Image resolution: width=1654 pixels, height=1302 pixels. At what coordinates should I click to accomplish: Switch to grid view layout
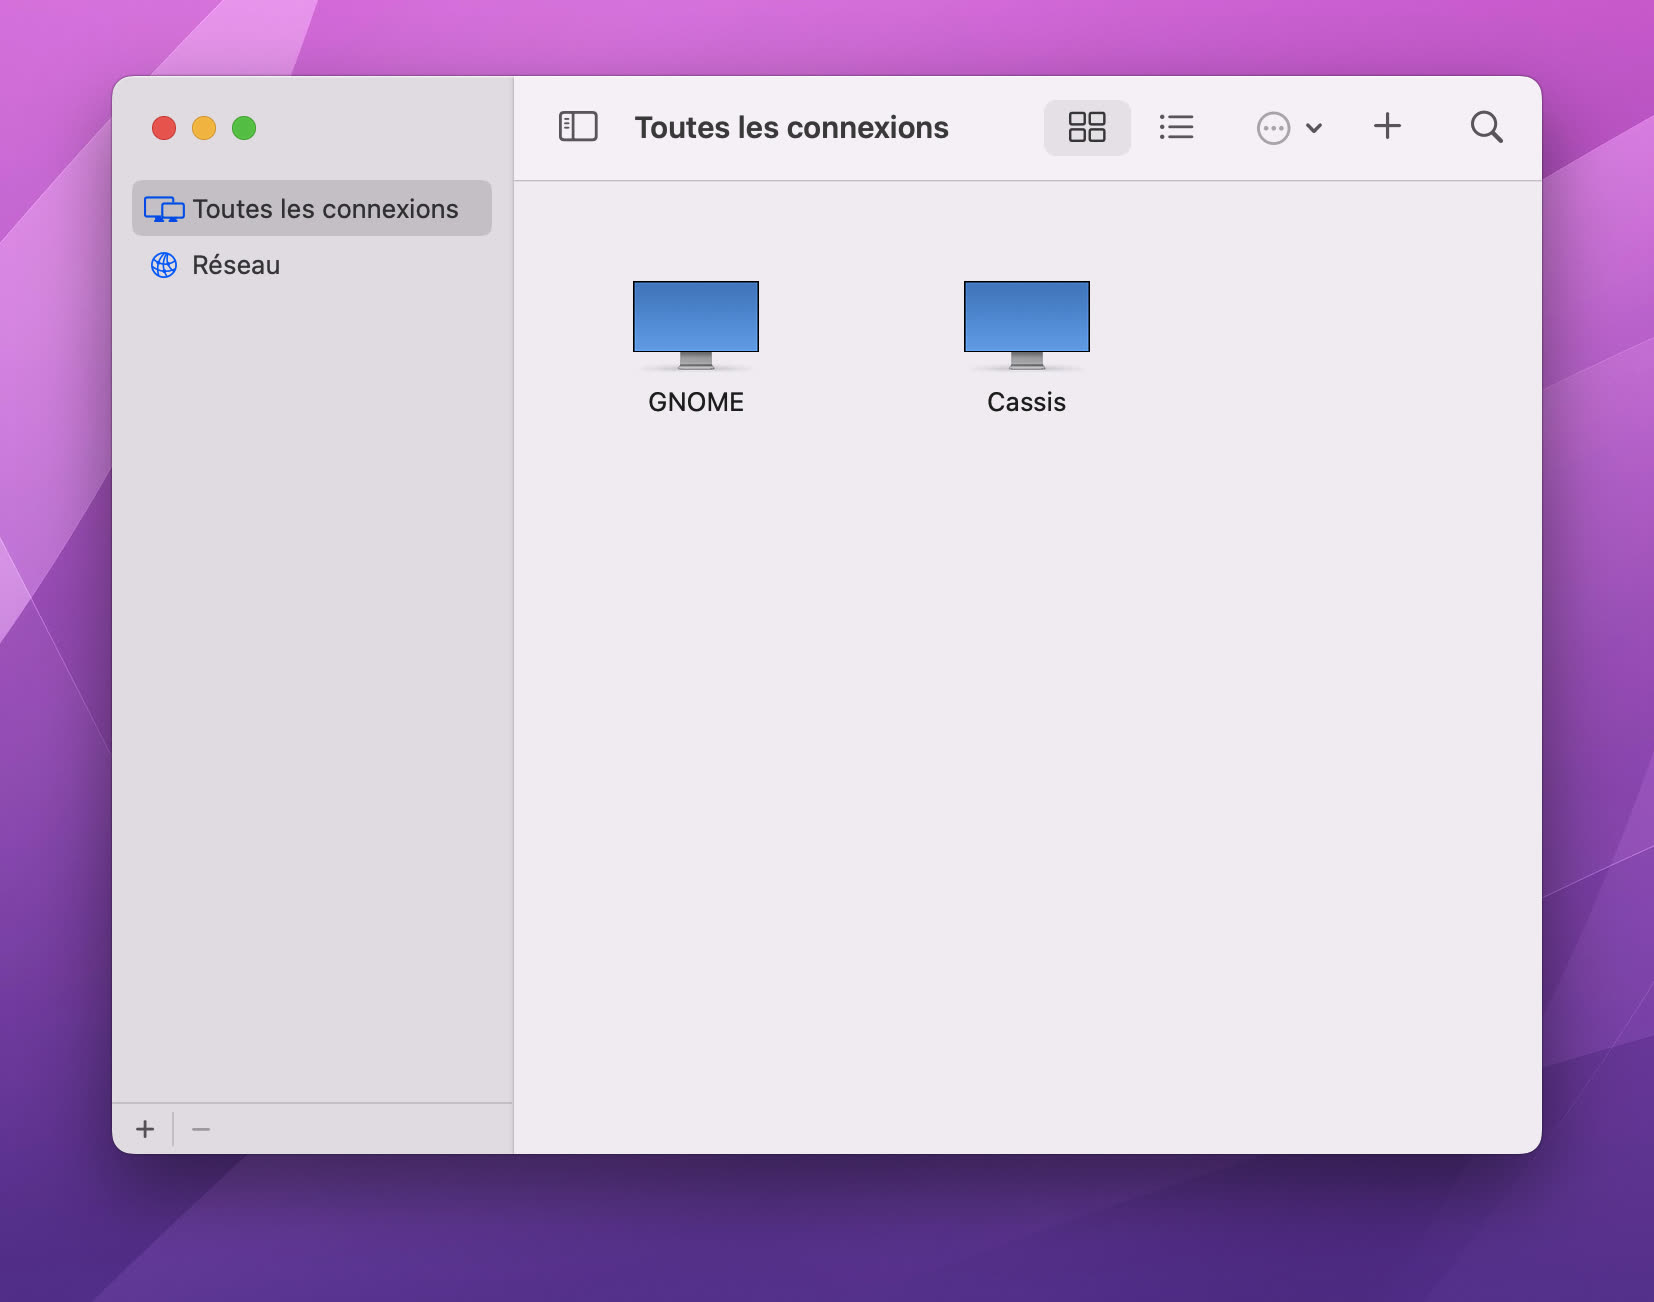pos(1087,127)
